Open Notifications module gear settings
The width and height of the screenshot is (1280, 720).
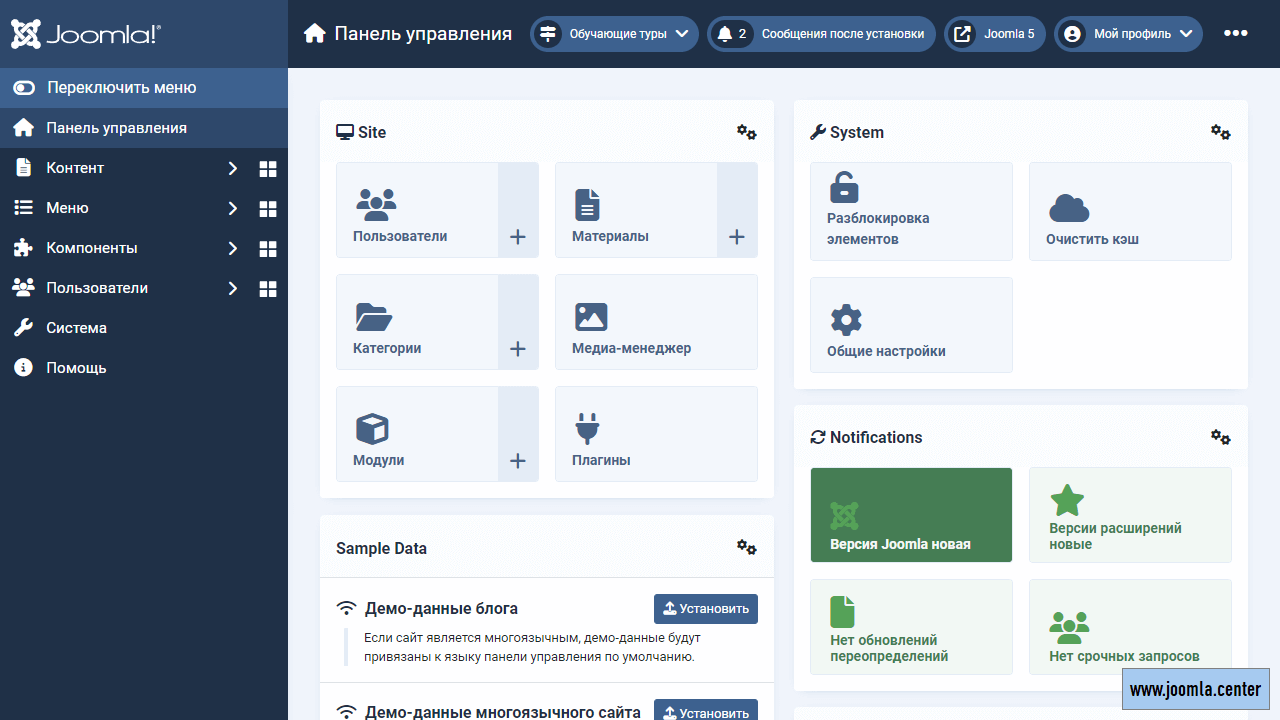coord(1220,437)
